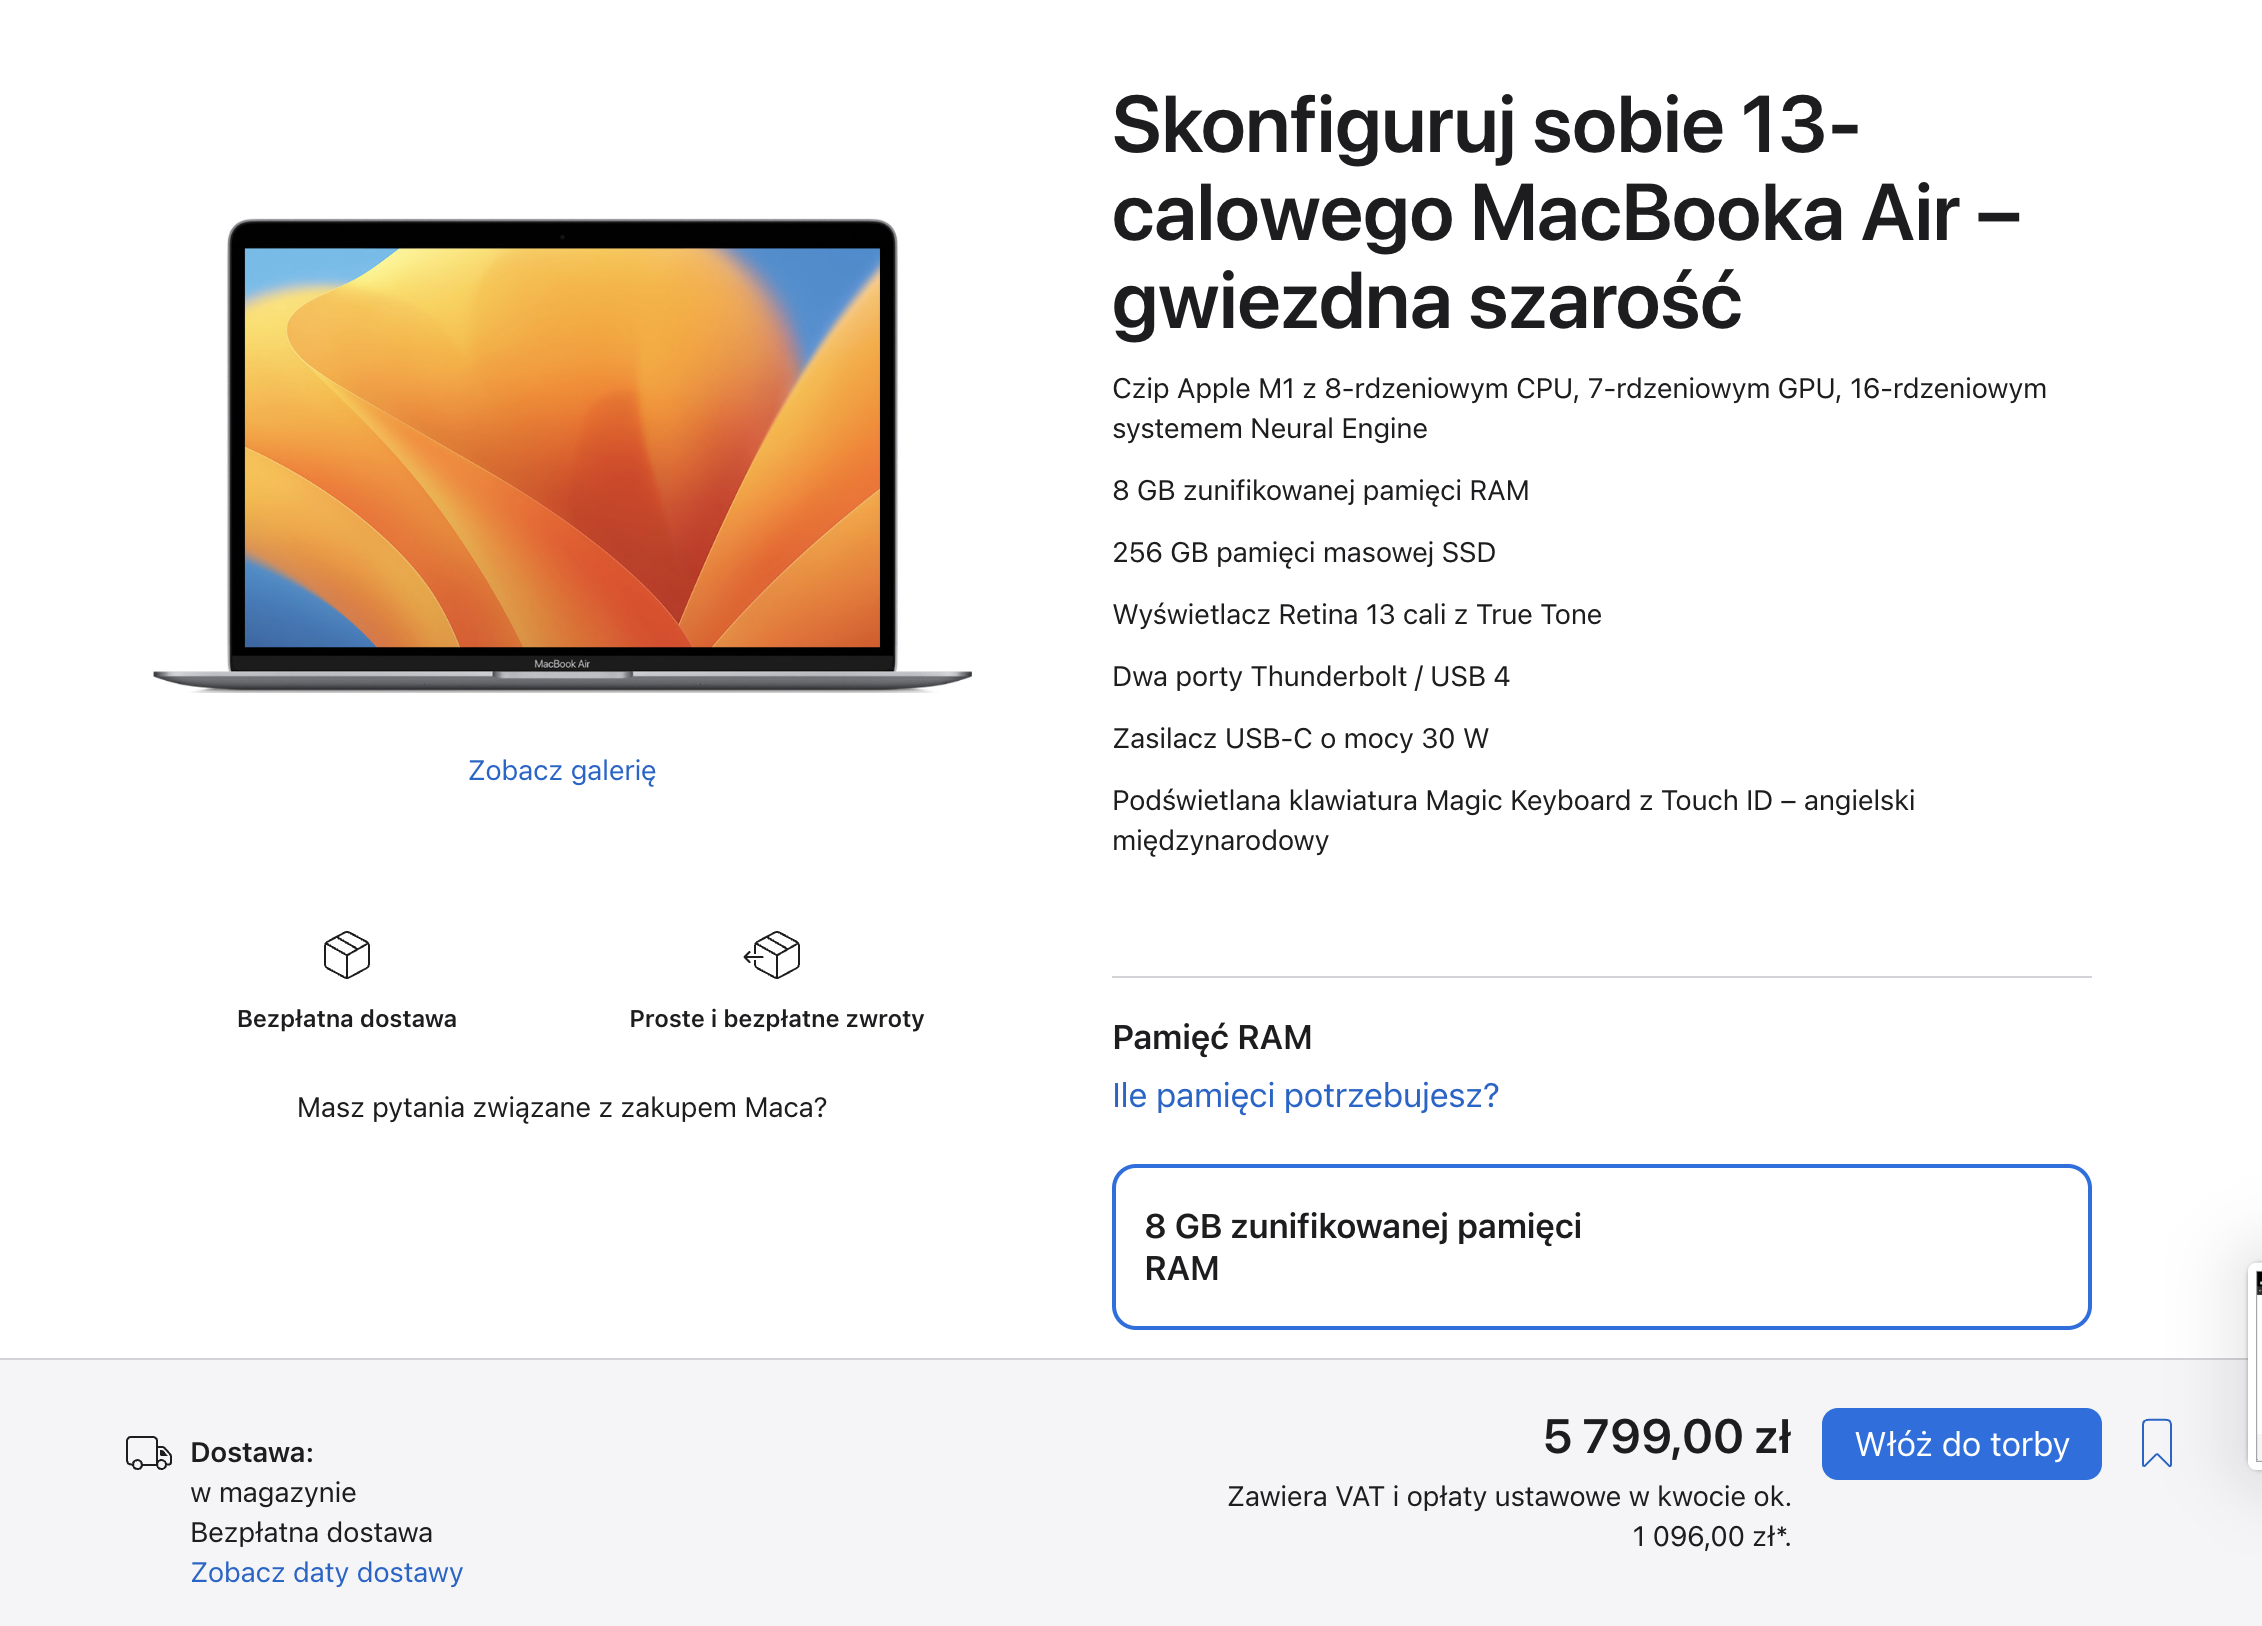The image size is (2262, 1626).
Task: Click the Dostawa: label in bottom bar
Action: 252,1453
